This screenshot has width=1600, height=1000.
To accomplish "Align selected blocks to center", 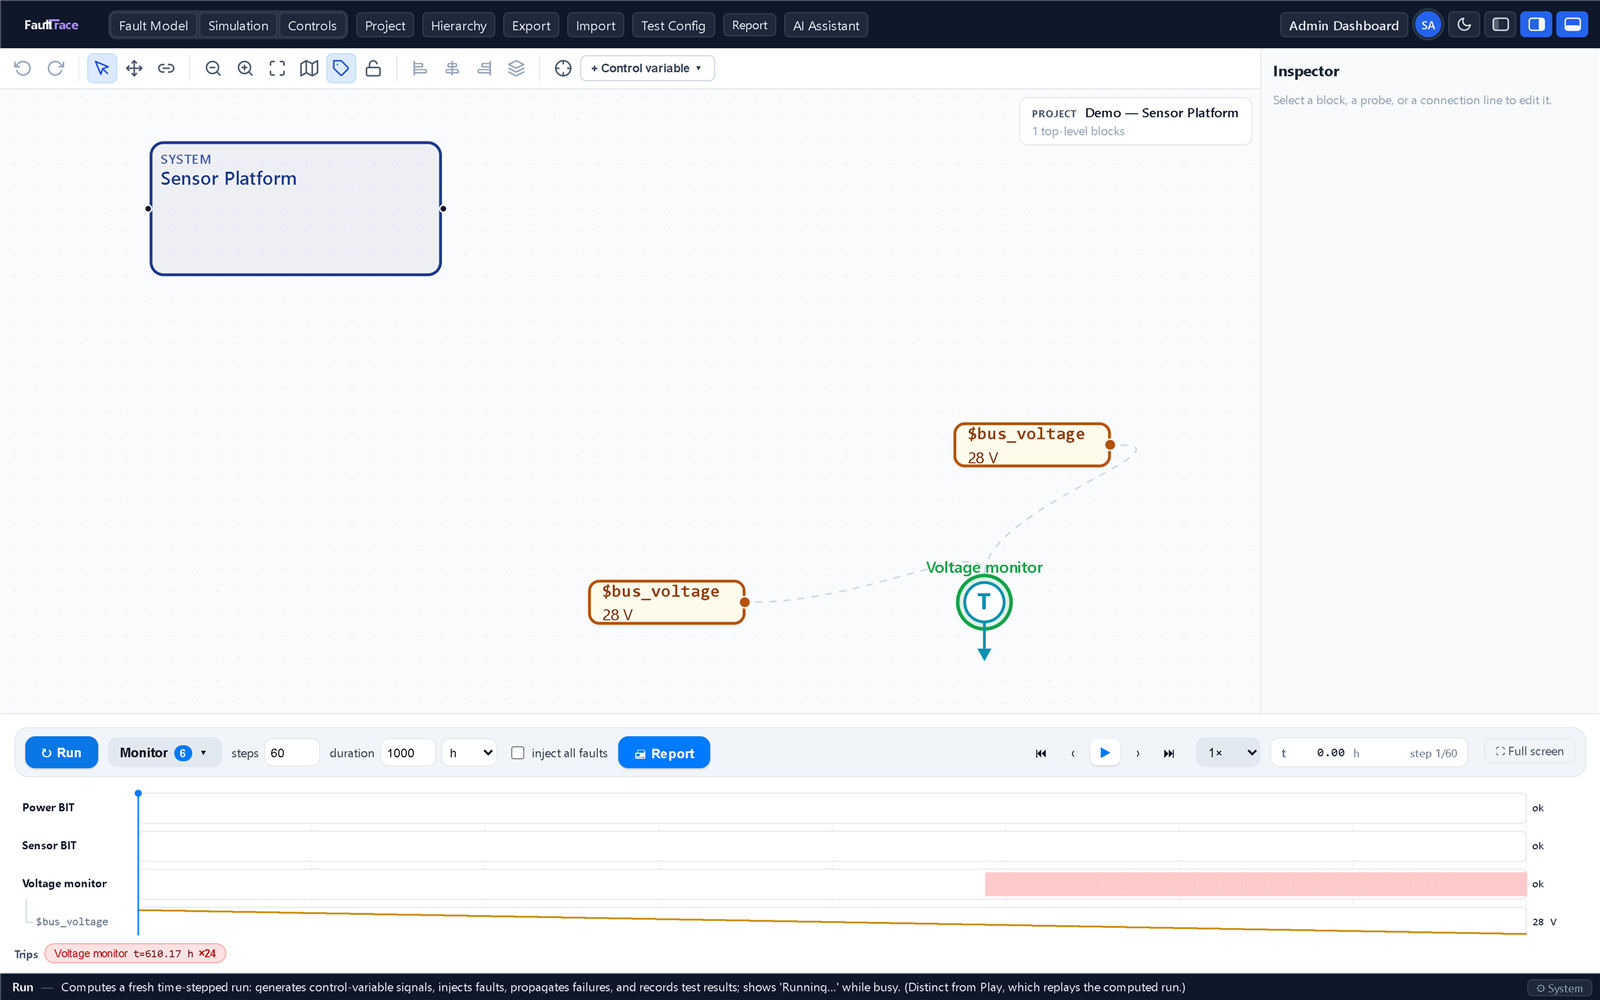I will pos(452,68).
